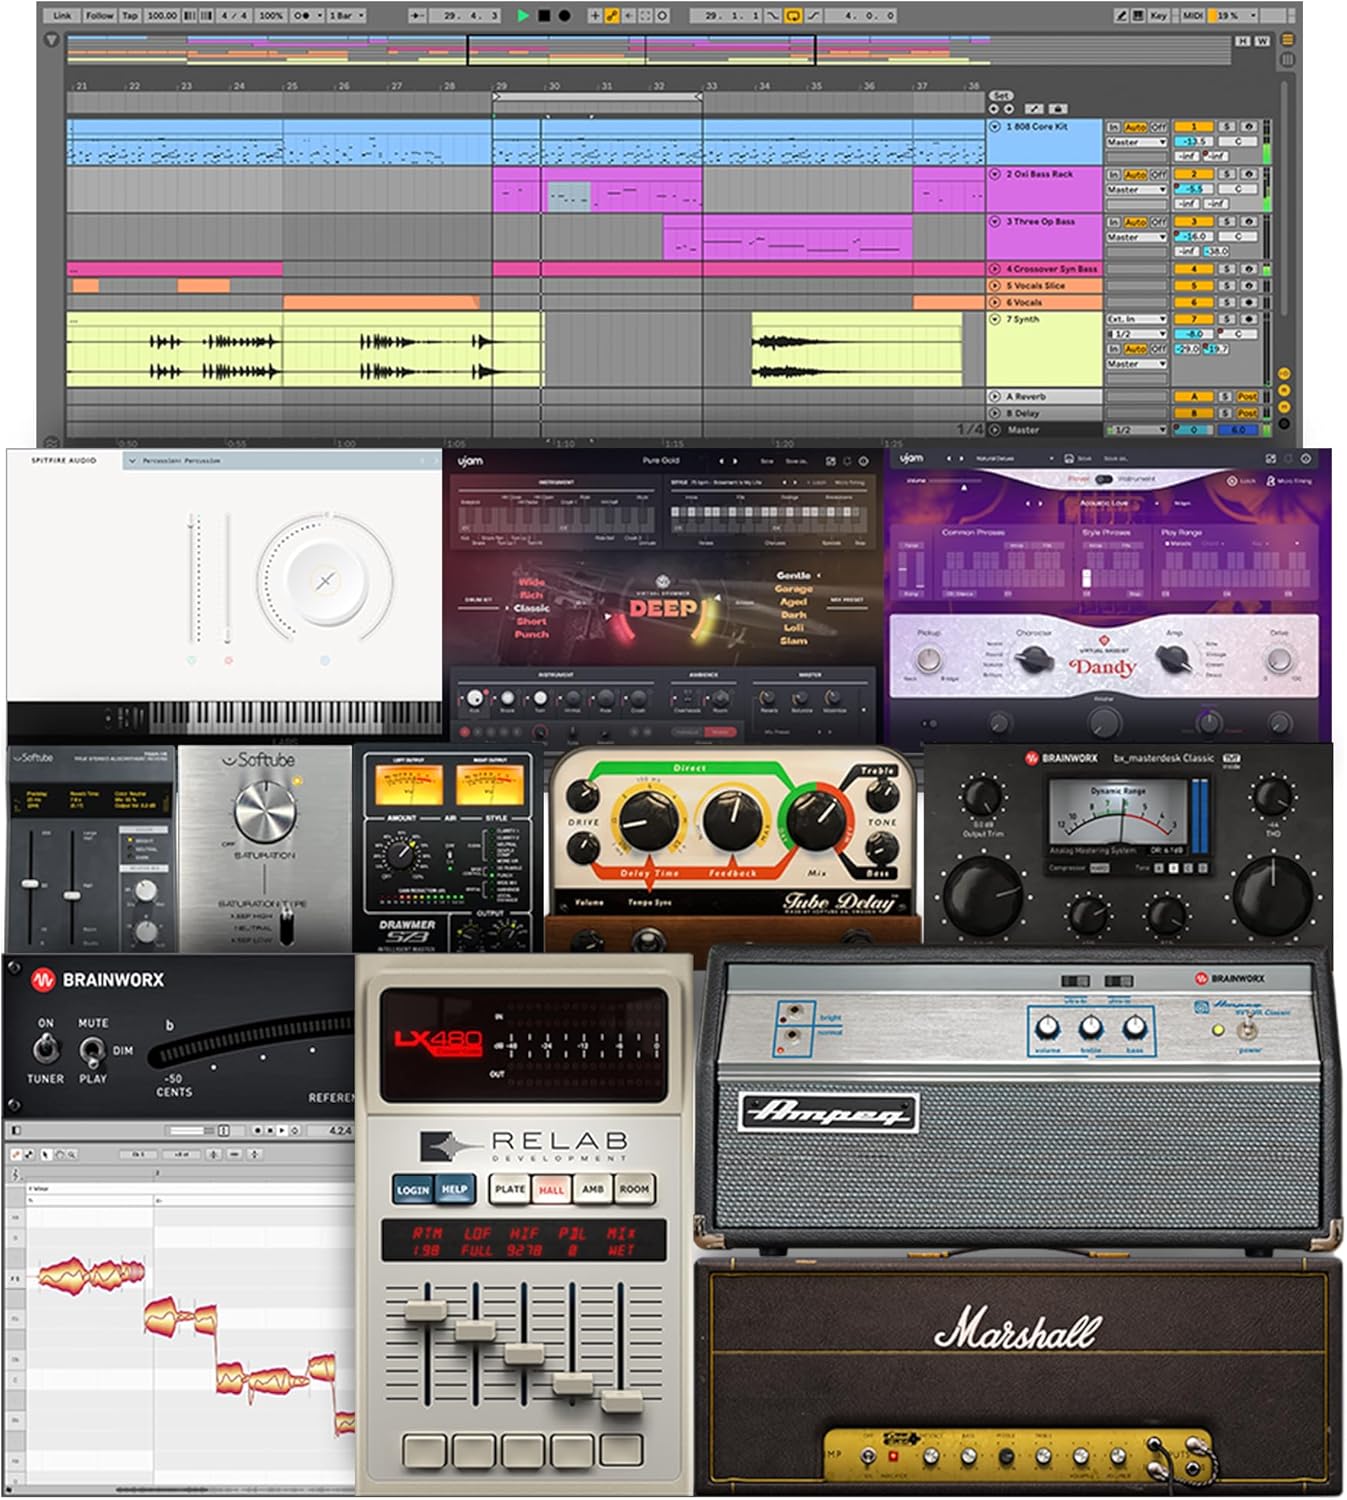
Task: Click the LOGIN button on the RELAB LX480
Action: click(x=413, y=1190)
